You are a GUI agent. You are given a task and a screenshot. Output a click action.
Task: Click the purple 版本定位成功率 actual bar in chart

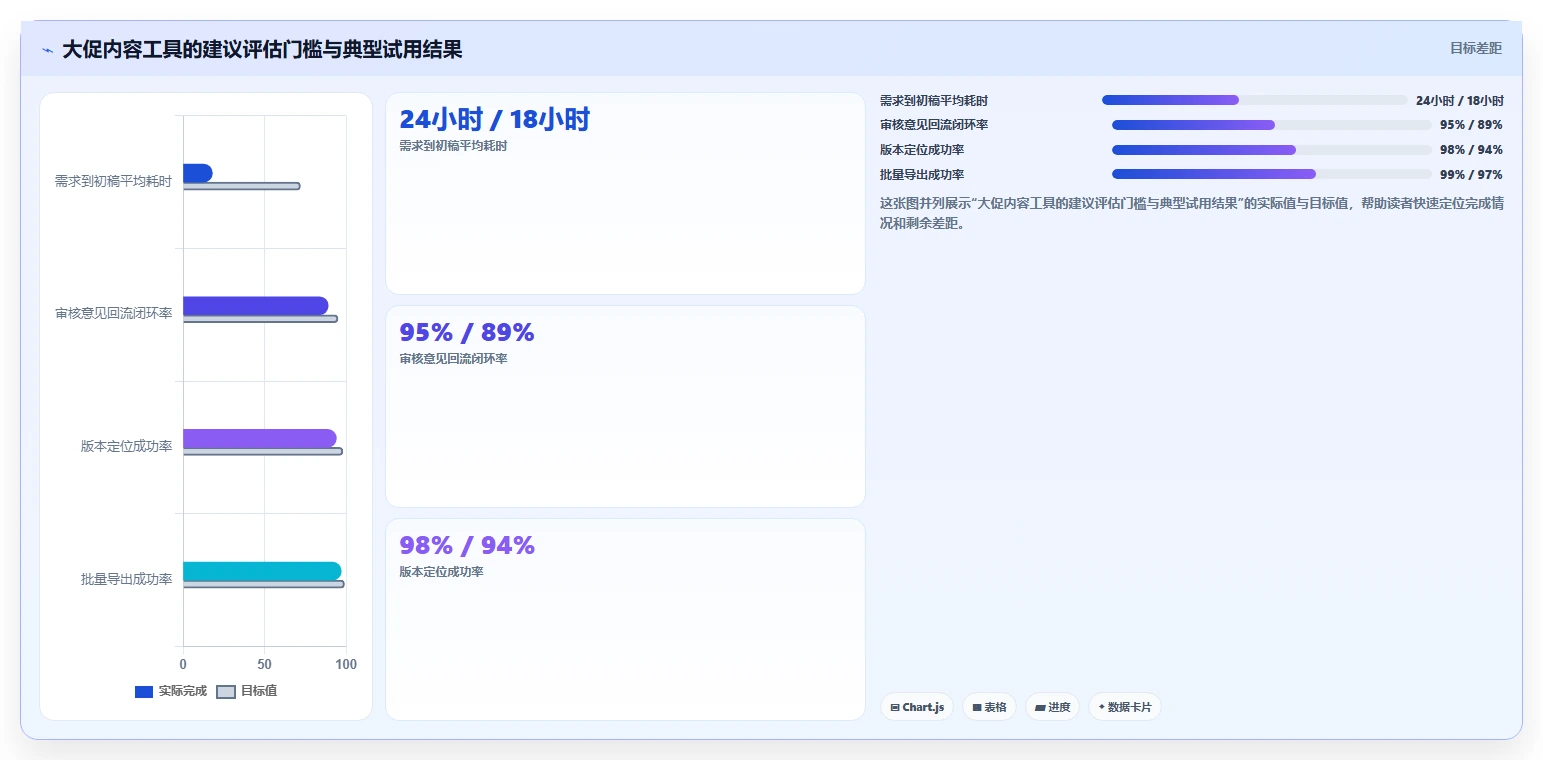[259, 438]
